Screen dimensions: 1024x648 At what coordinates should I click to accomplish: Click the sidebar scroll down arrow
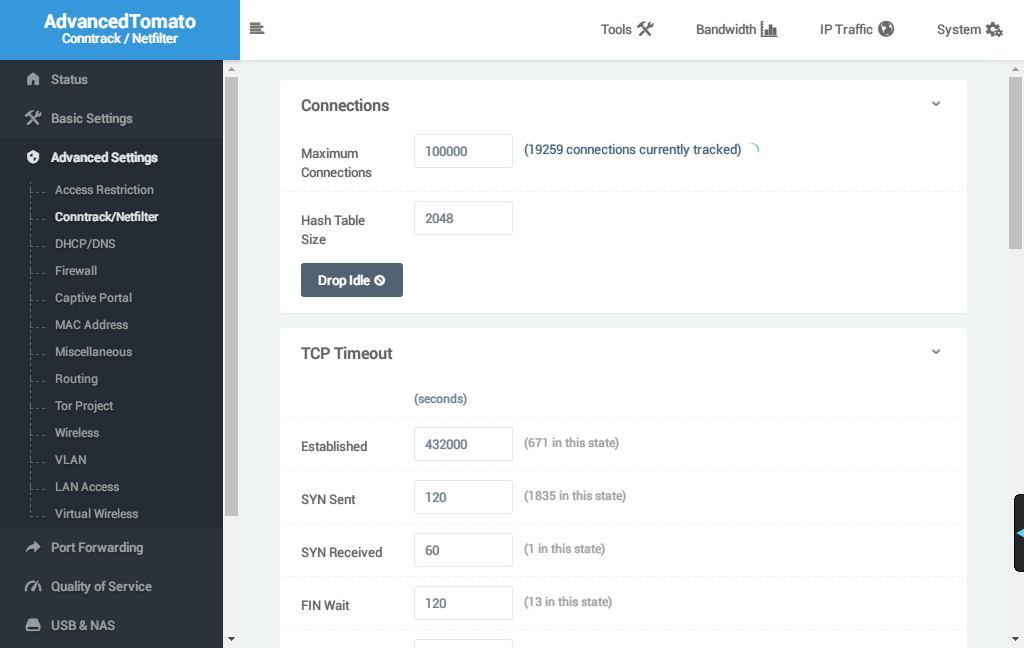click(x=231, y=638)
